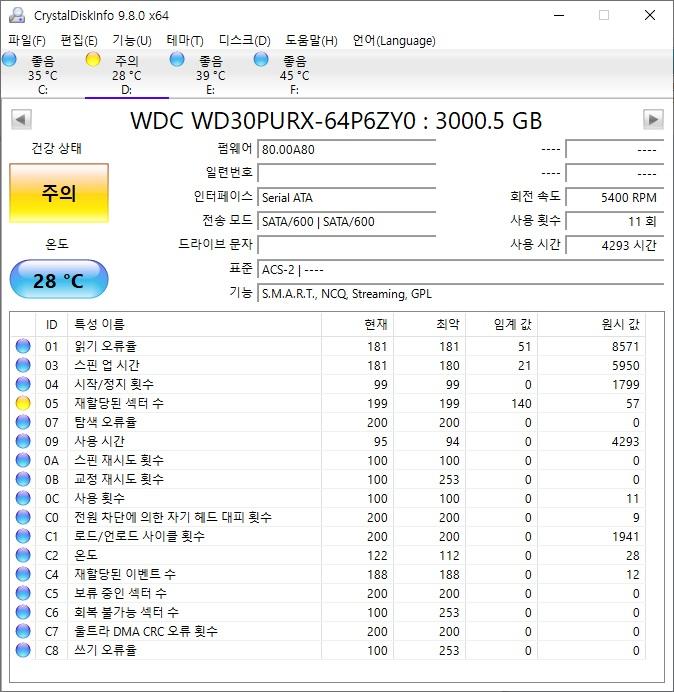Open the 파일(F) menu

pos(26,41)
